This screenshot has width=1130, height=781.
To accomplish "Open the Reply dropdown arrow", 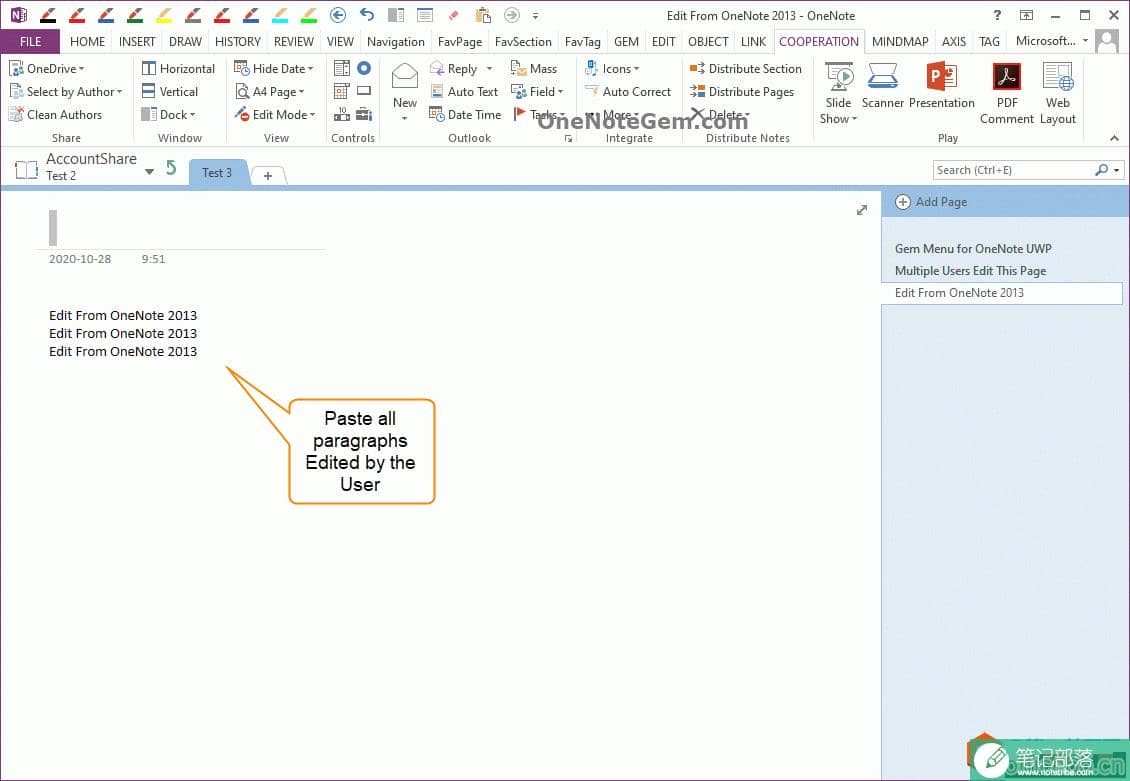I will [x=489, y=69].
